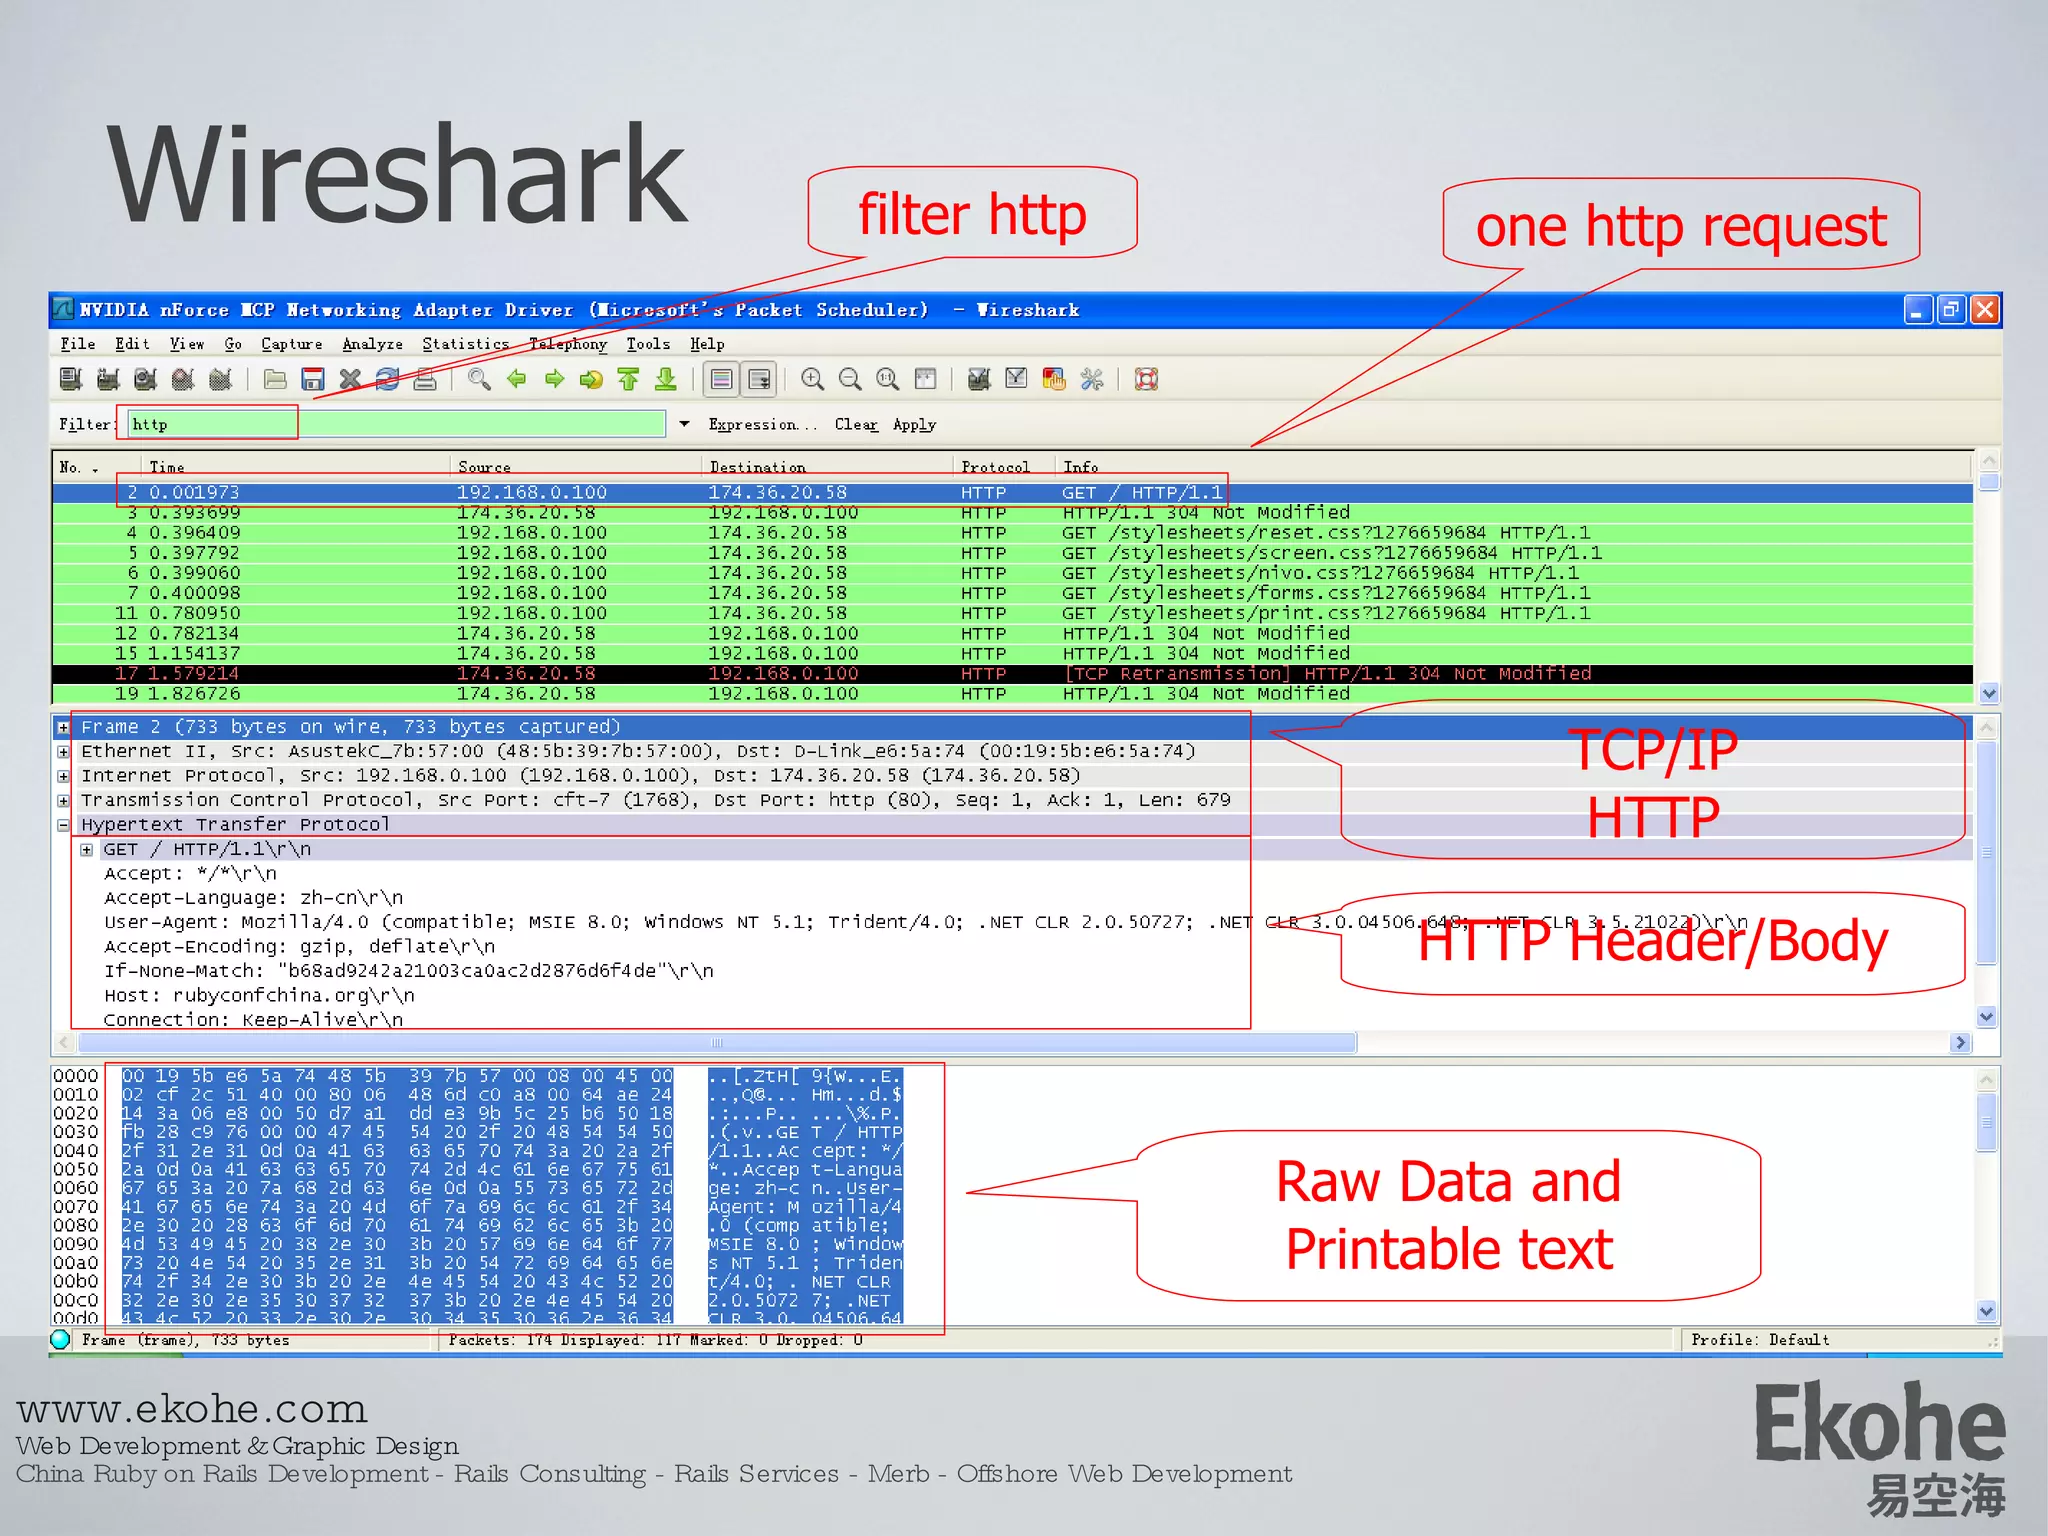
Task: Expand the Frame 2 tree node
Action: coord(64,727)
